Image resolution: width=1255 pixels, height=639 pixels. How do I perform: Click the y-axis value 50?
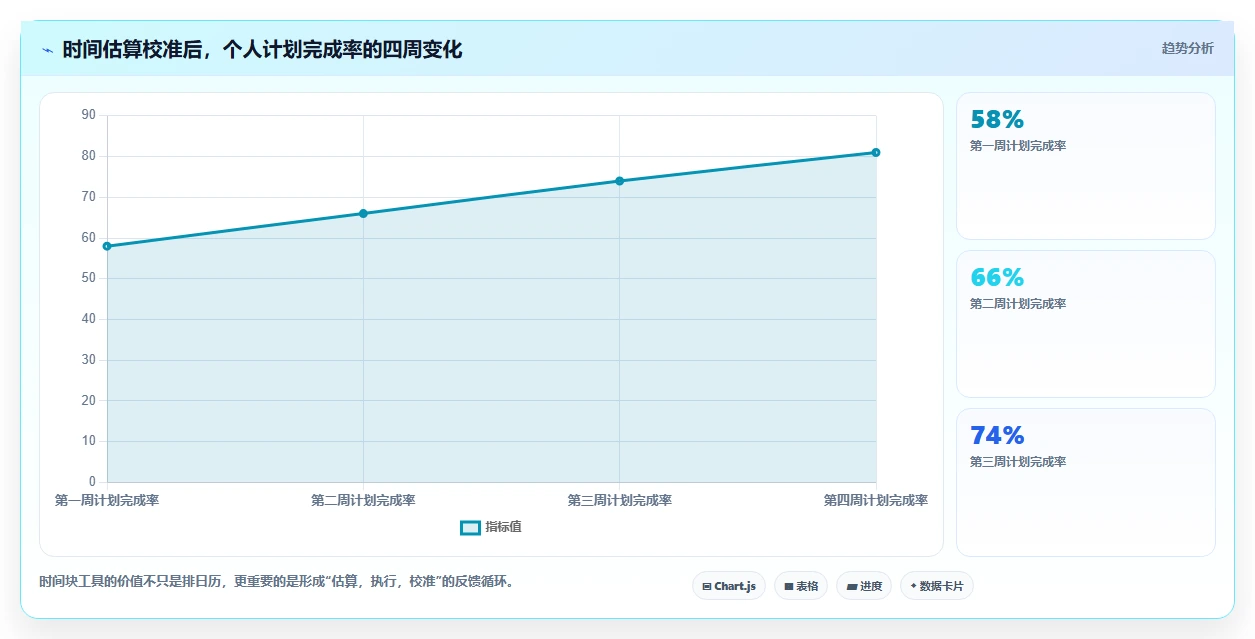pyautogui.click(x=89, y=278)
